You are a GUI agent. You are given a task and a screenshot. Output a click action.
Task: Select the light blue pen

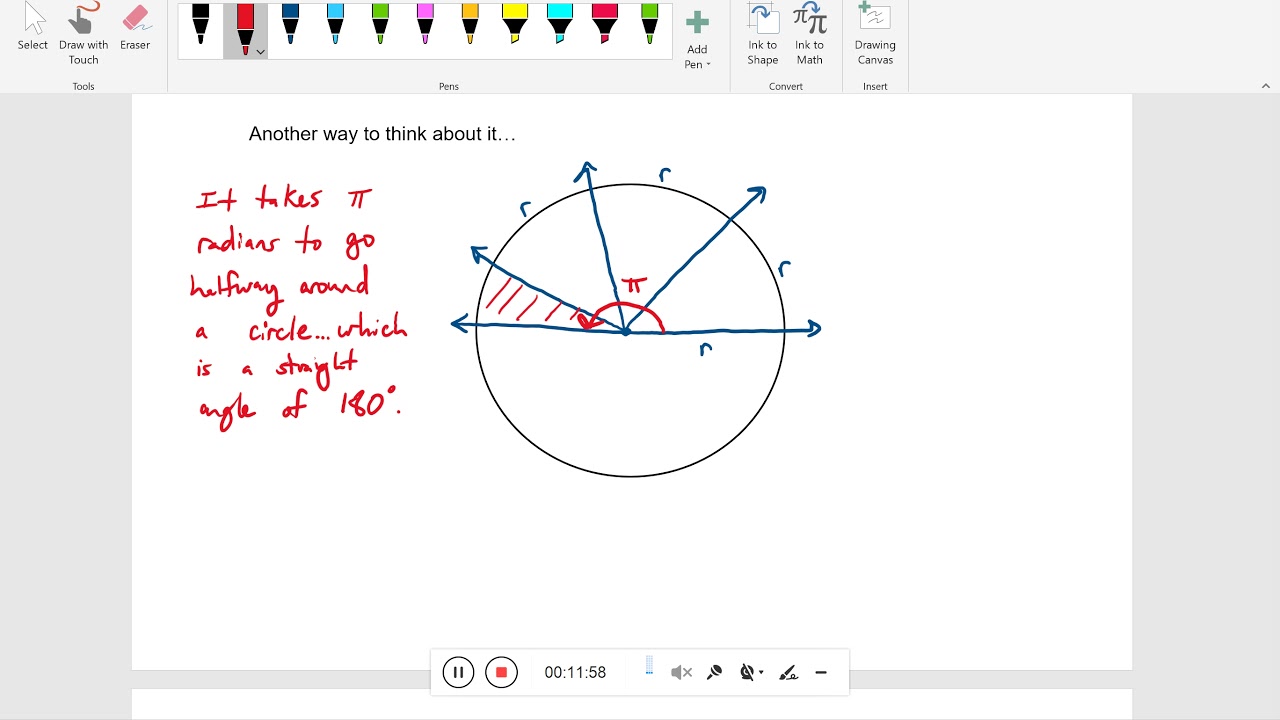[x=335, y=25]
